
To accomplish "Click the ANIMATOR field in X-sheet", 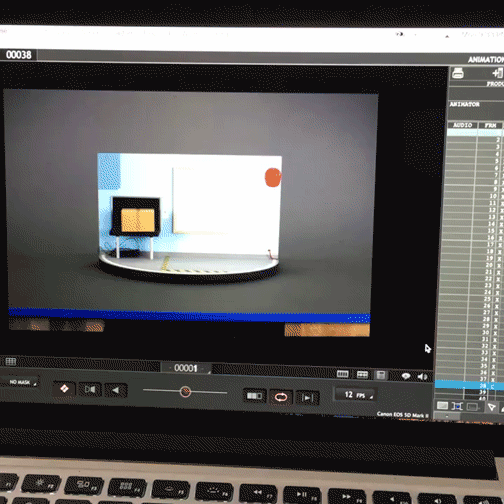I will (x=476, y=110).
